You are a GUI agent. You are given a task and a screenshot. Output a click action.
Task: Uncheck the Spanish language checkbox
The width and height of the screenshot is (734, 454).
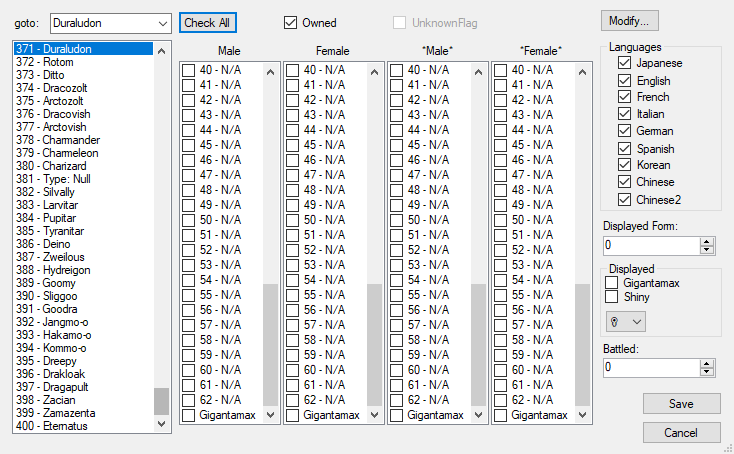(x=624, y=148)
